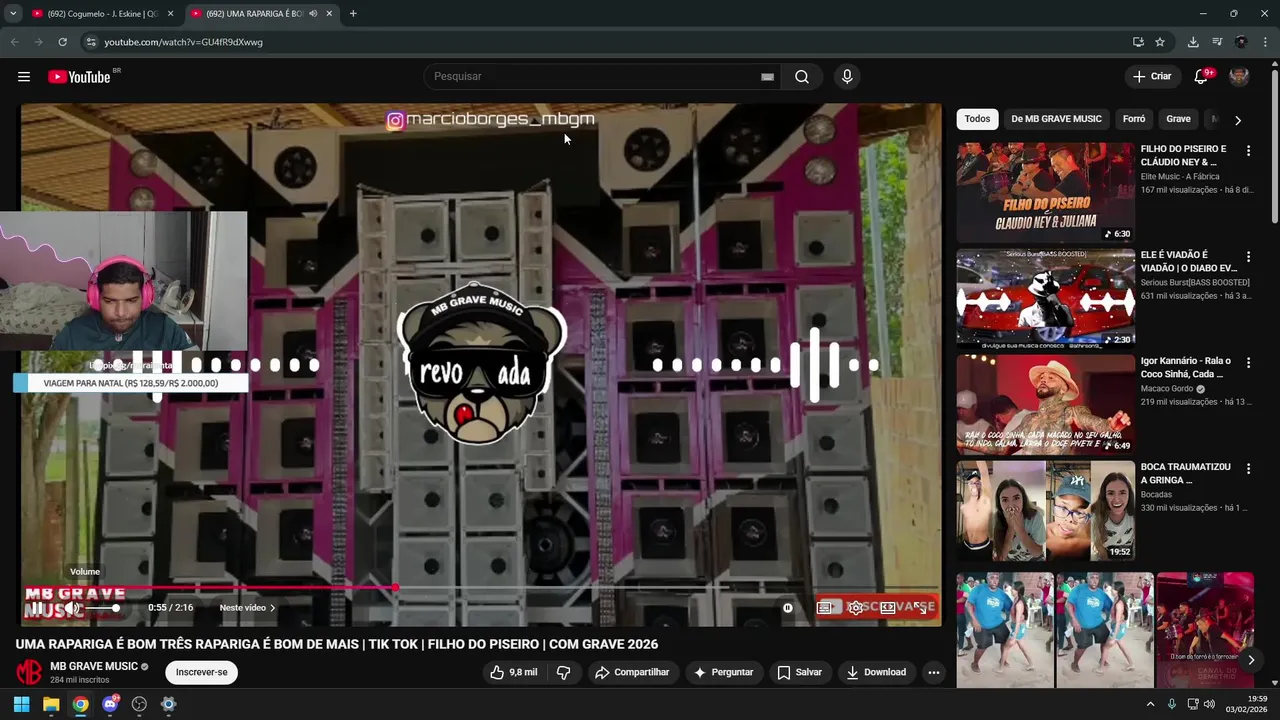Open File Explorer from the taskbar
The height and width of the screenshot is (720, 1280).
(x=51, y=704)
